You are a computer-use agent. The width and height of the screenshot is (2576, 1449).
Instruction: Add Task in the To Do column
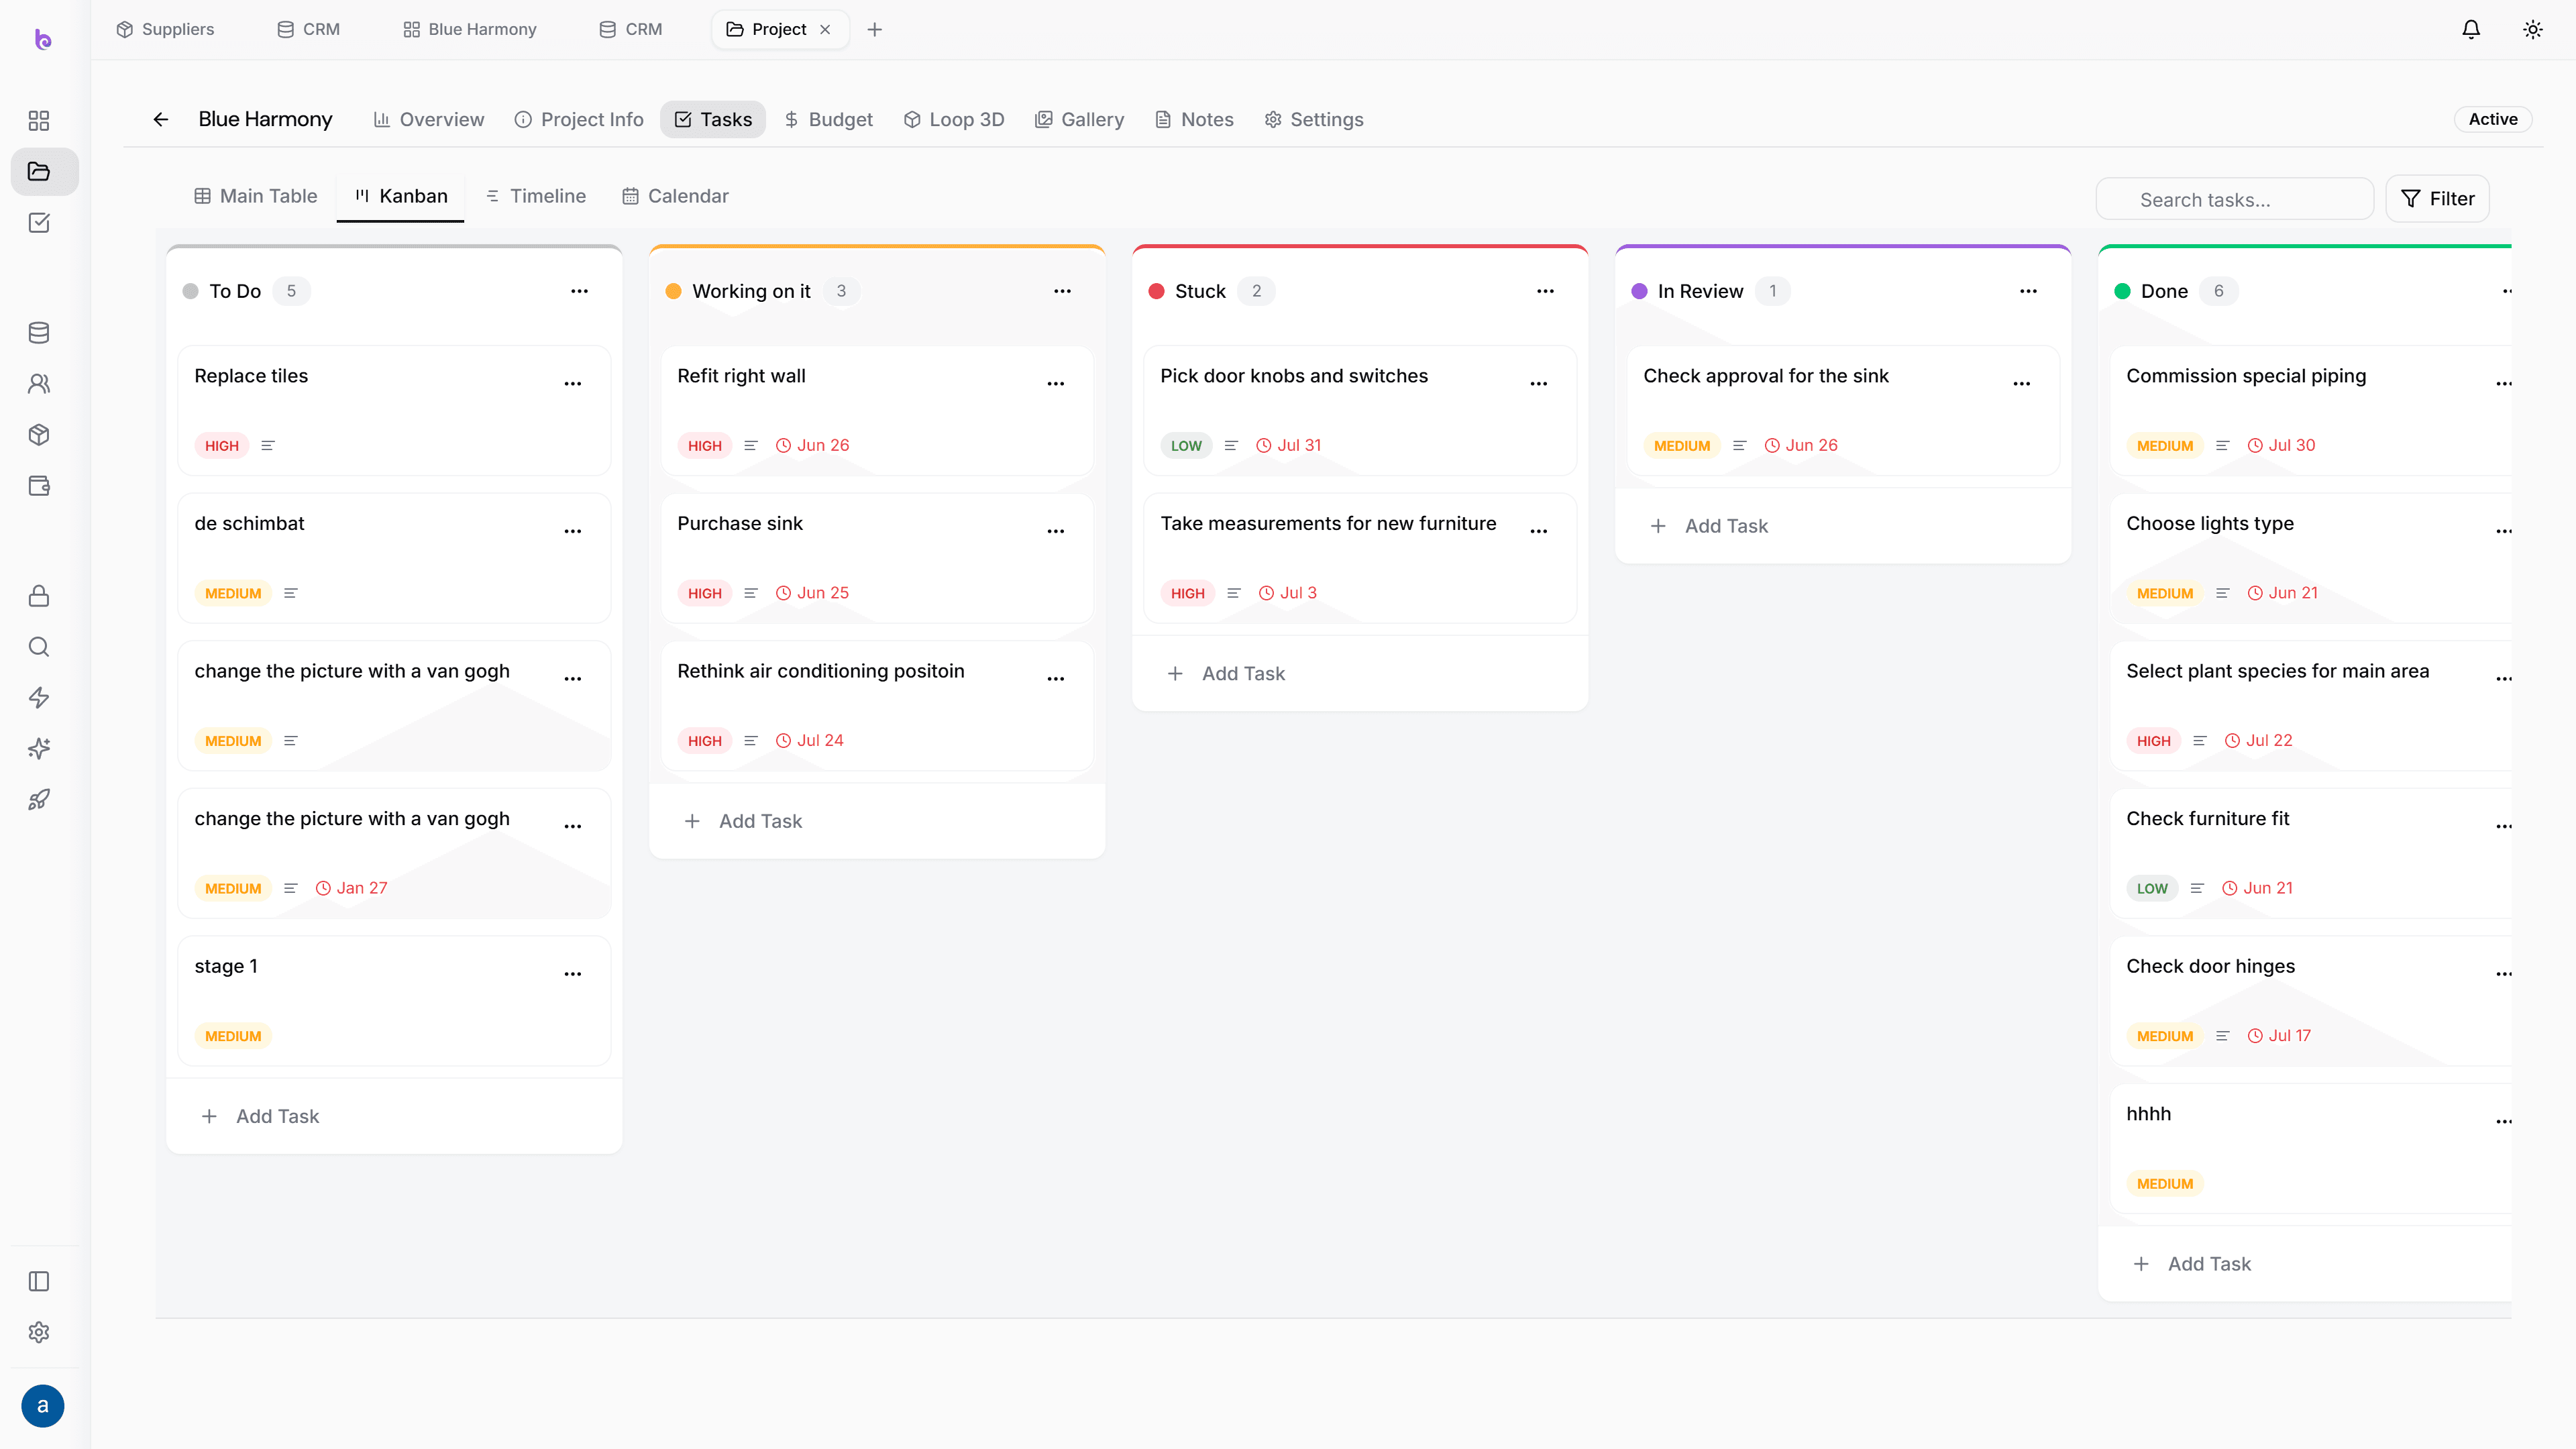260,1117
